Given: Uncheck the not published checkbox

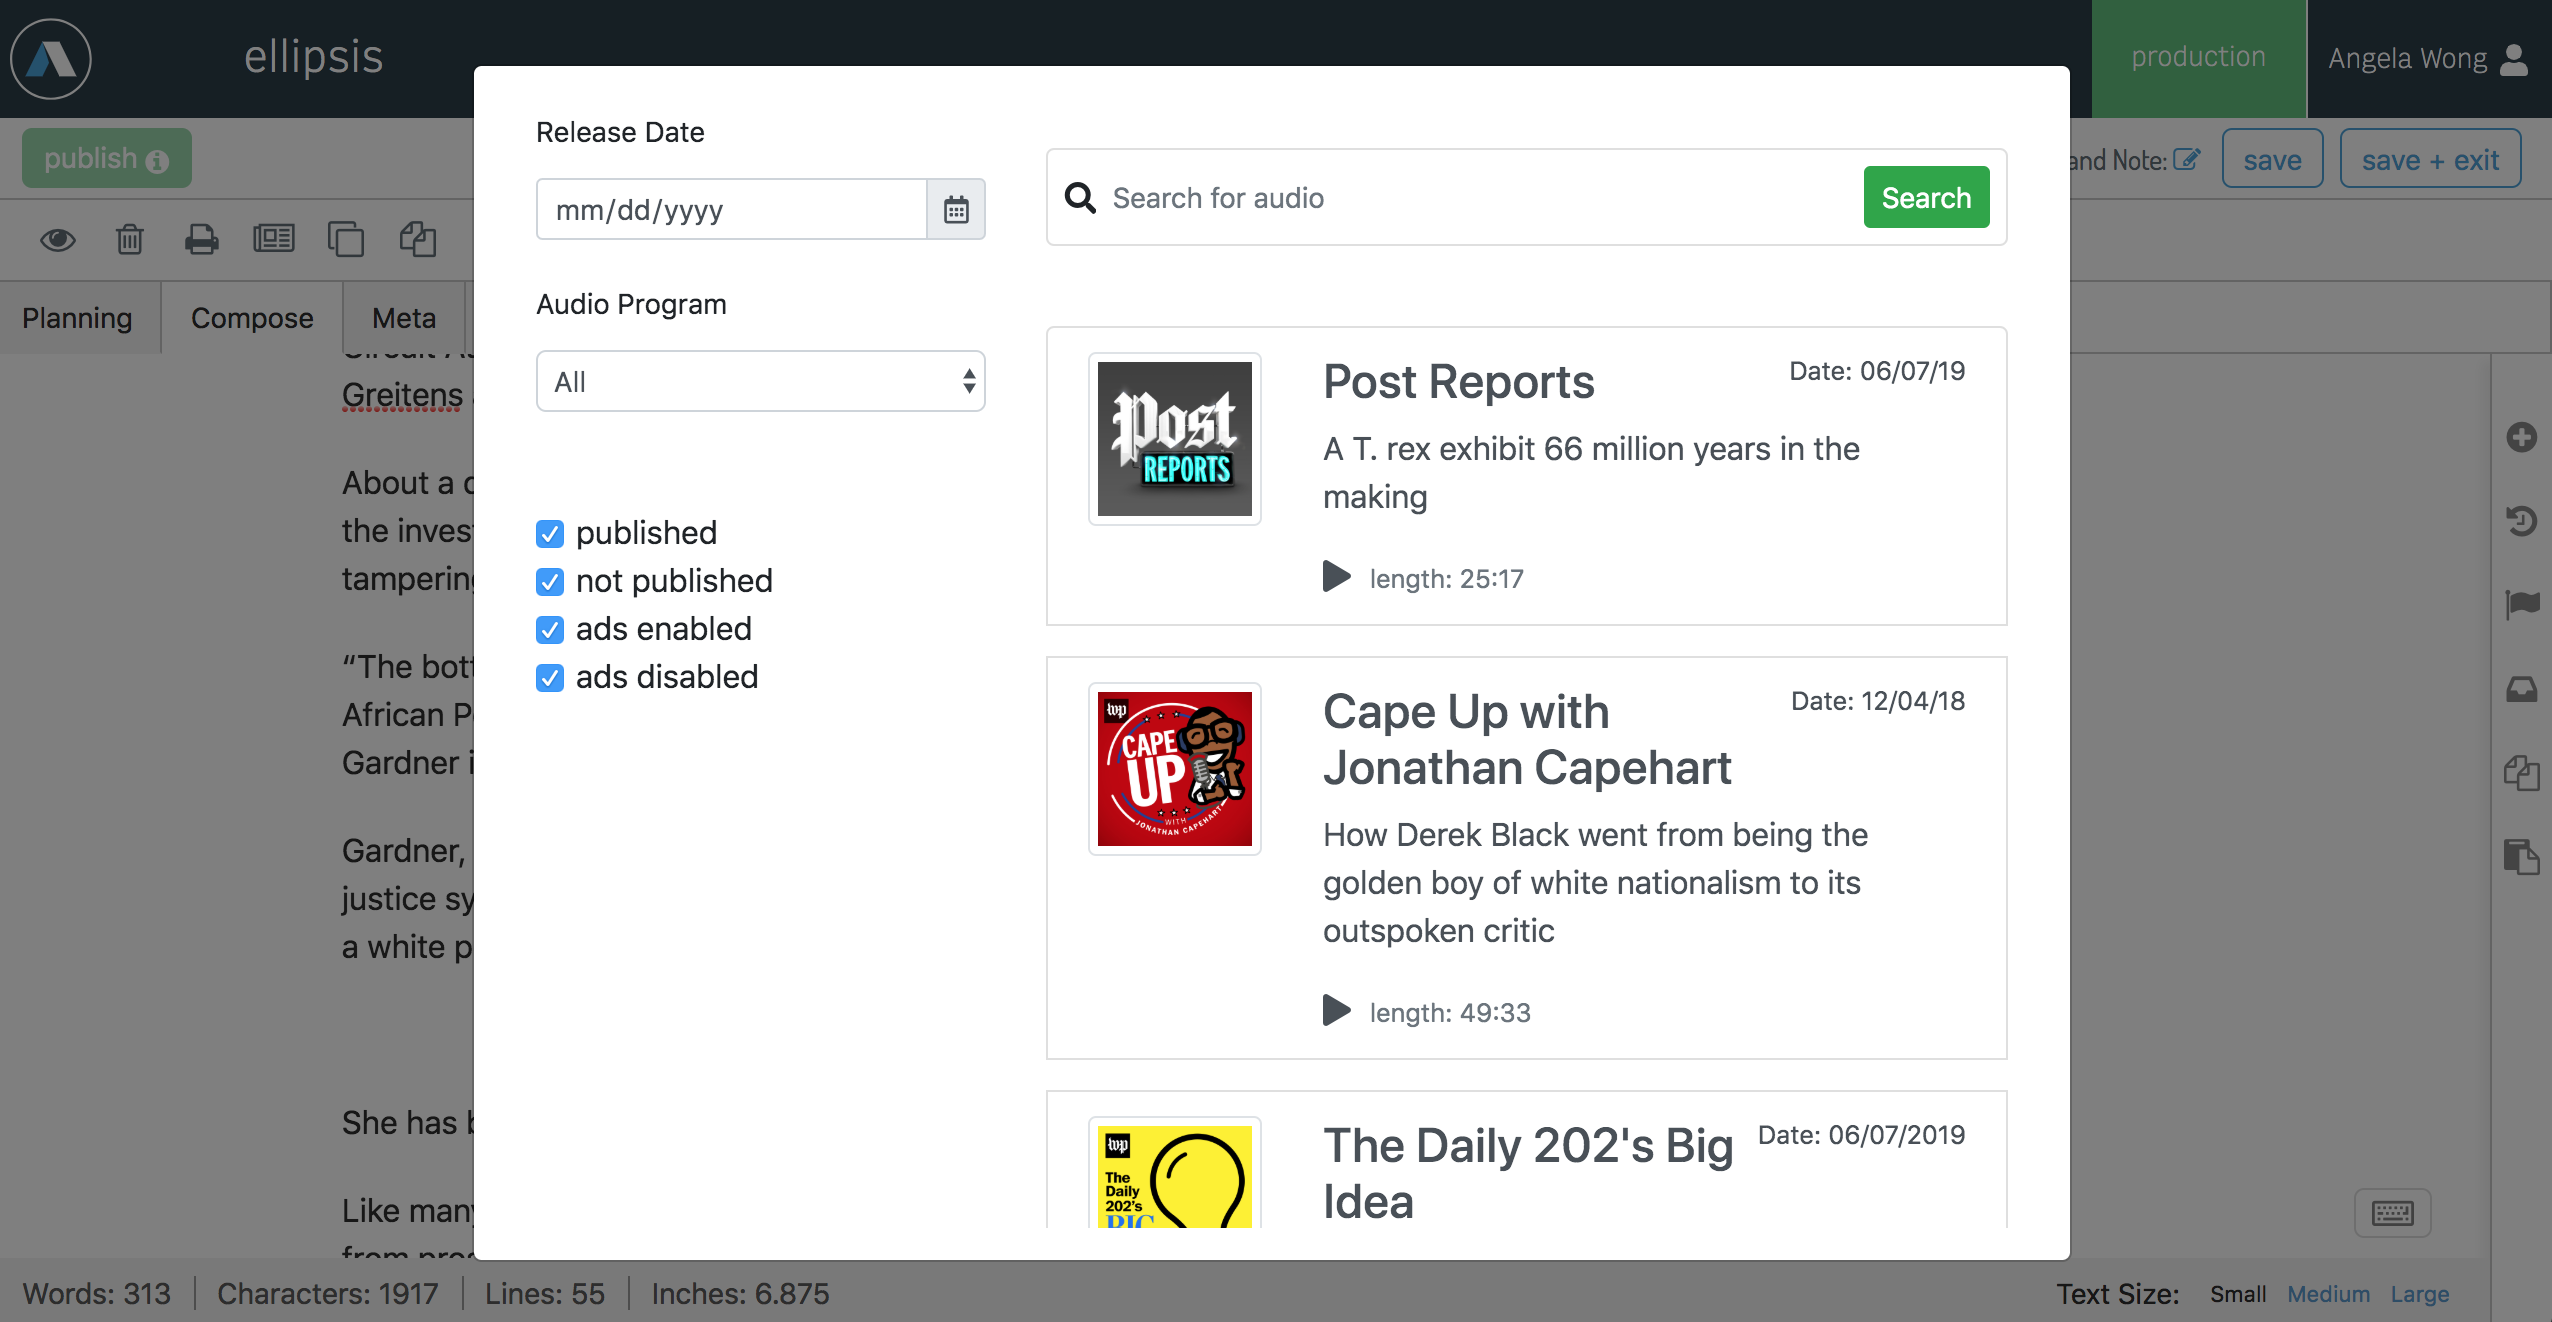Looking at the screenshot, I should click(x=550, y=582).
